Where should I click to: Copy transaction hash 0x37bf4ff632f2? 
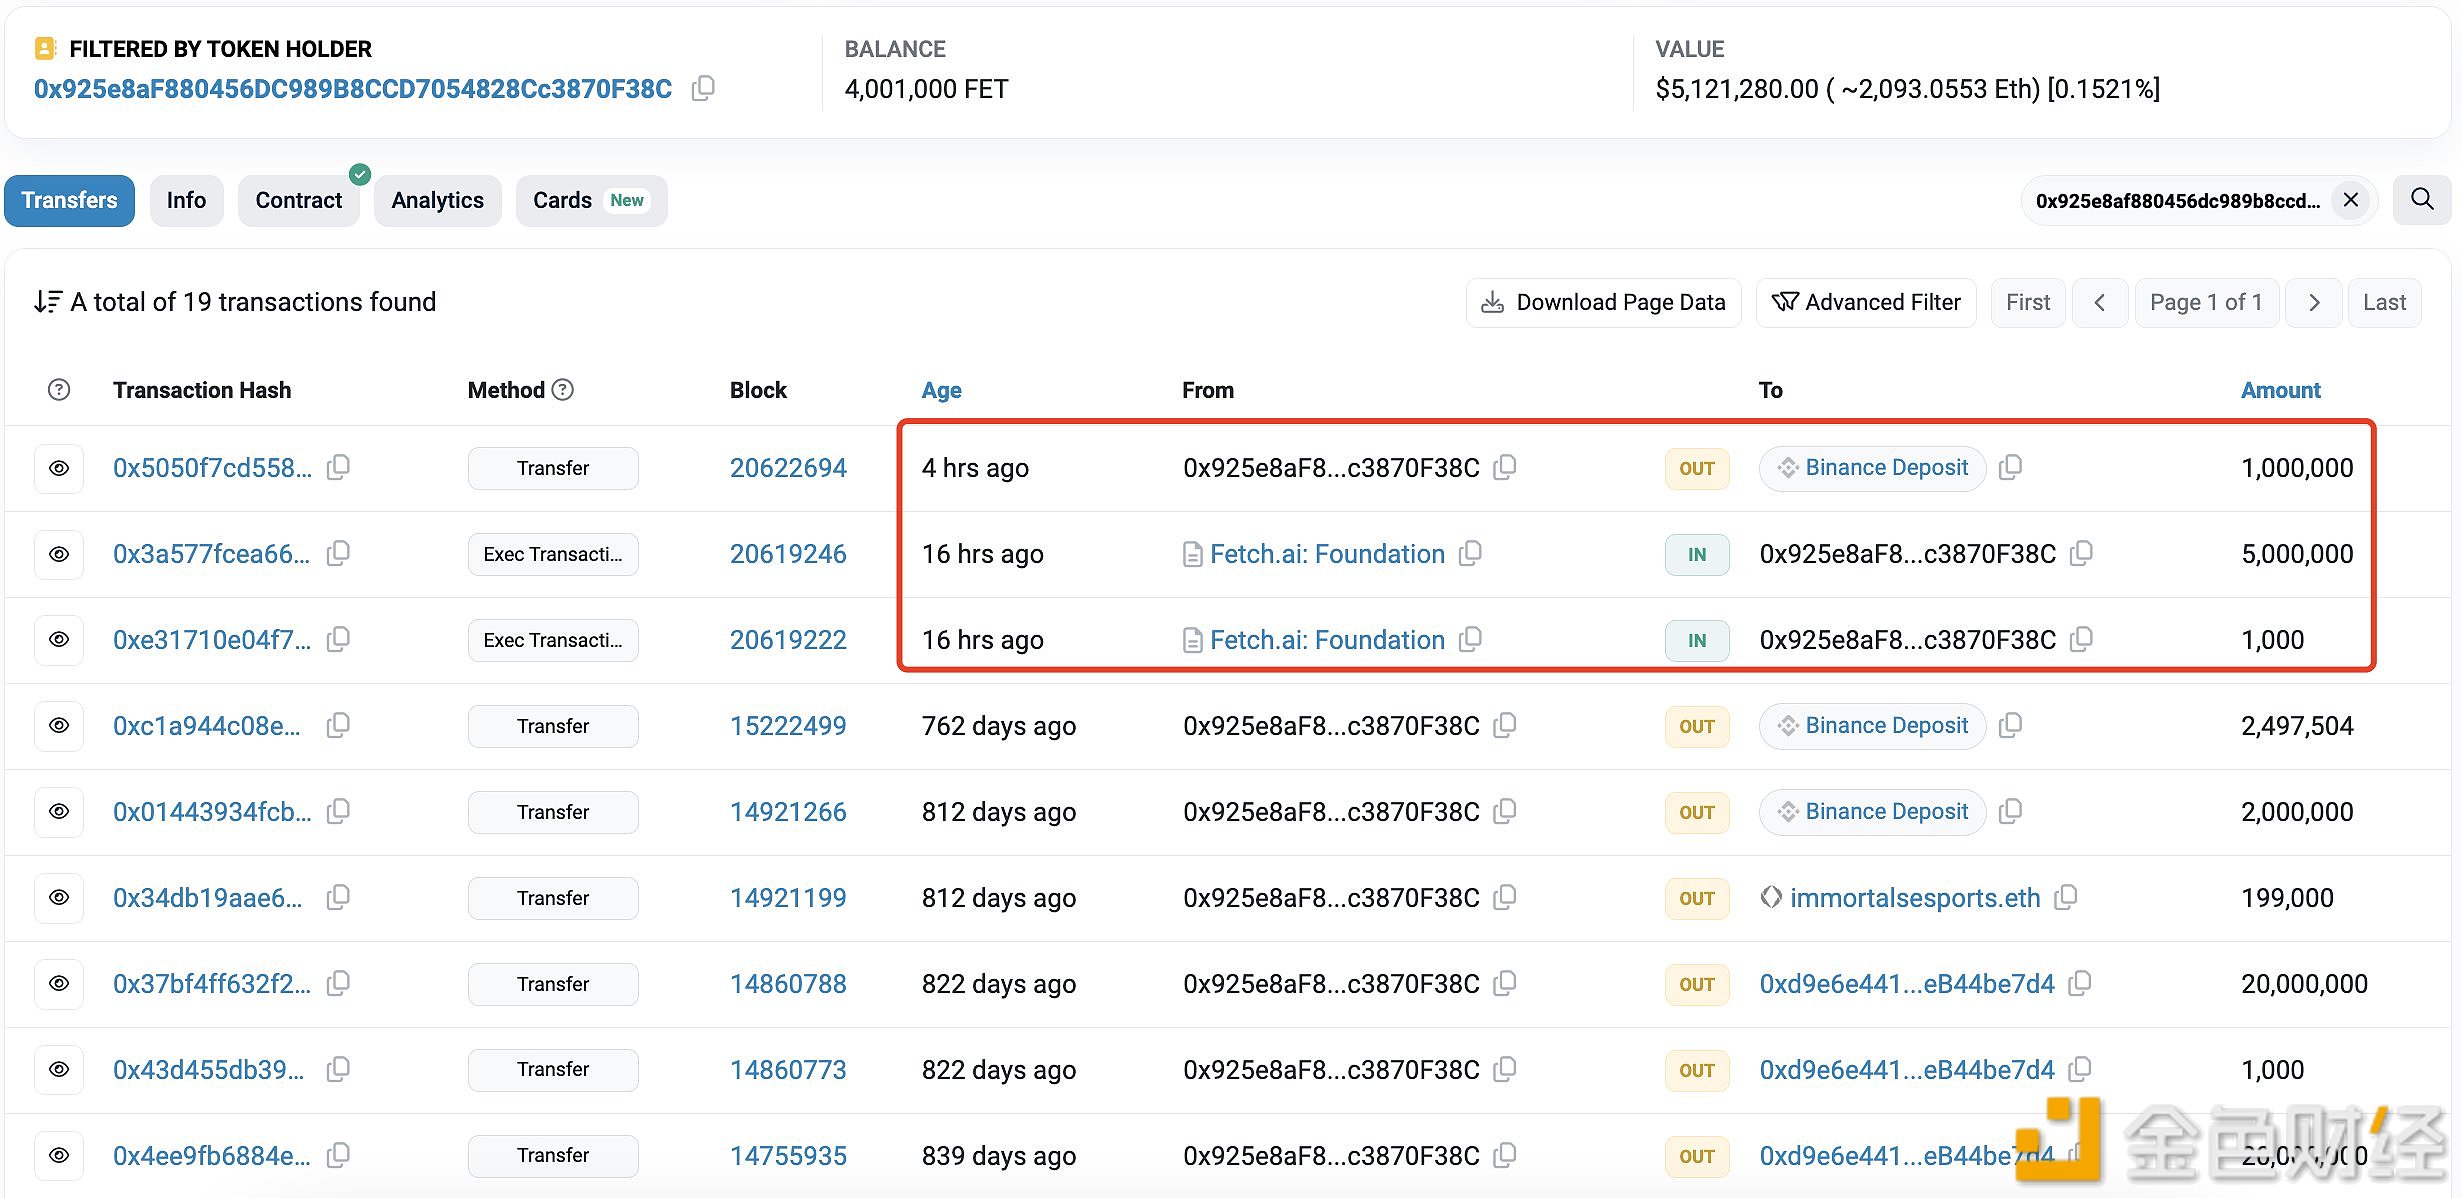coord(339,983)
